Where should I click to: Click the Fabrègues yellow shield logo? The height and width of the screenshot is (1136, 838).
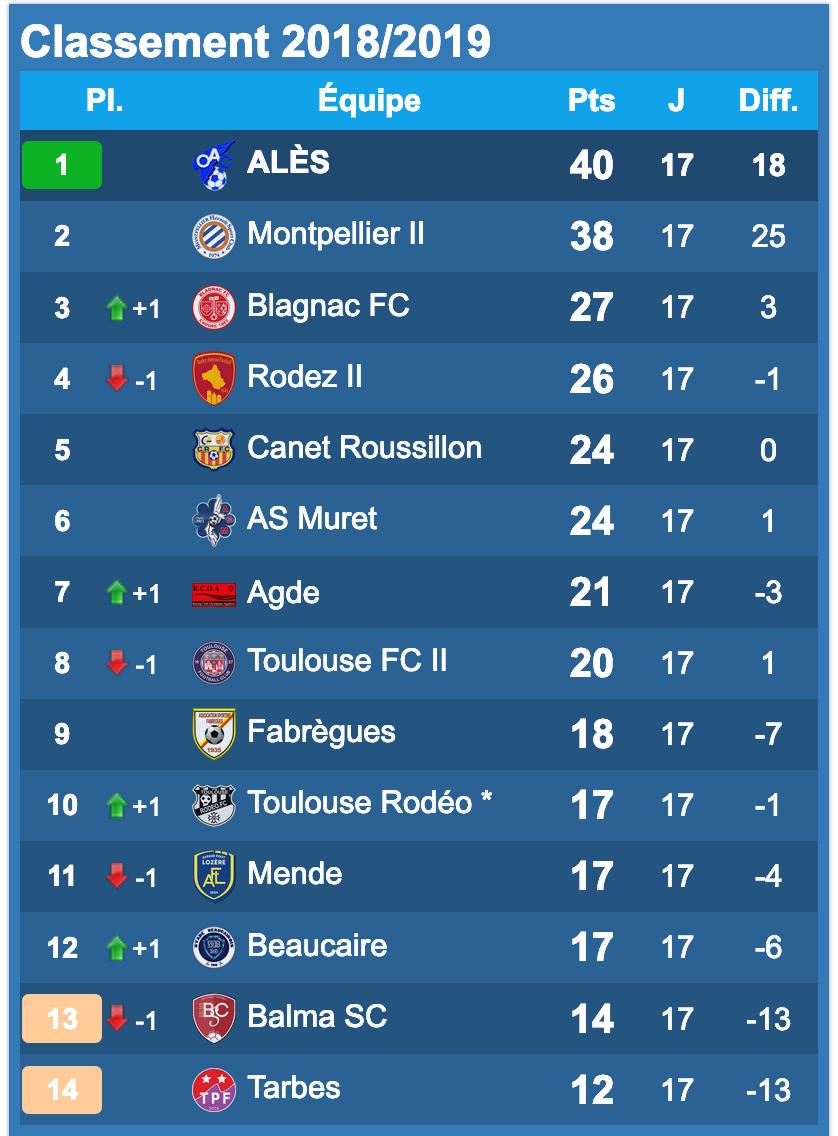click(x=213, y=734)
